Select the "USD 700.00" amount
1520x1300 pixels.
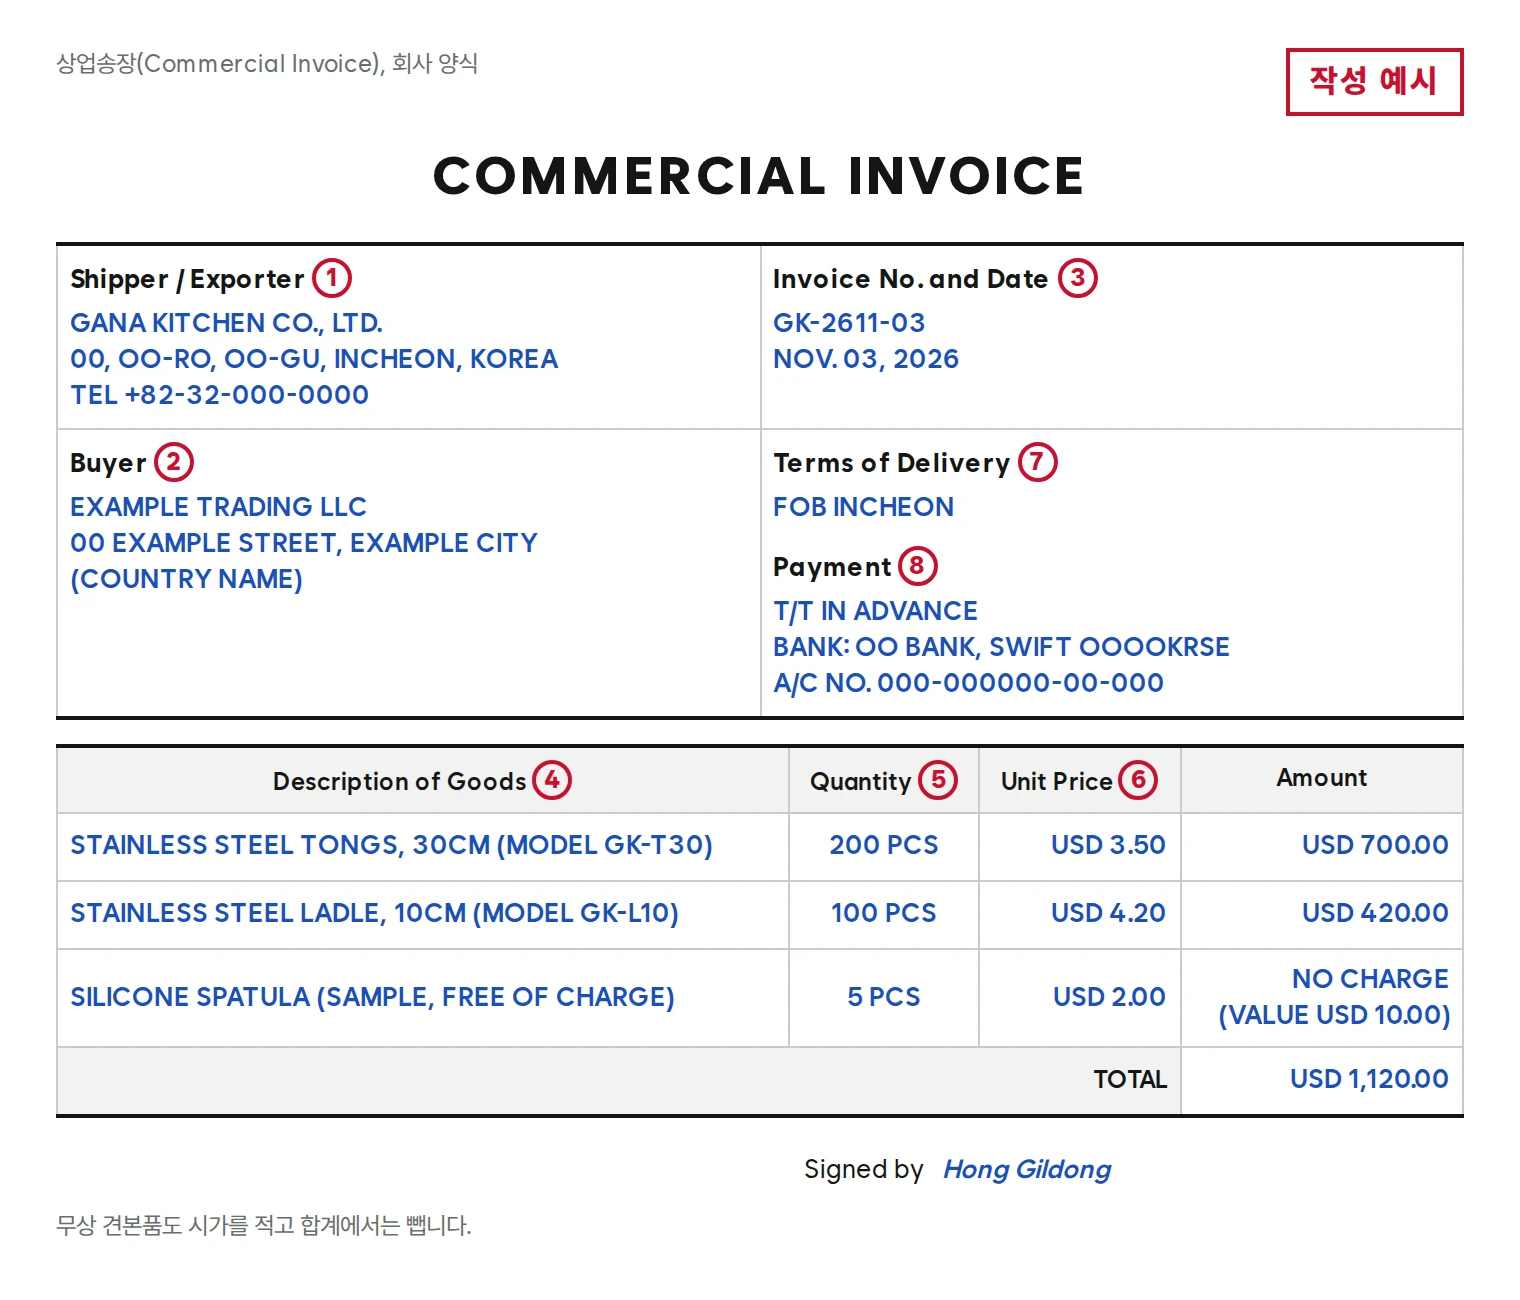(x=1375, y=845)
